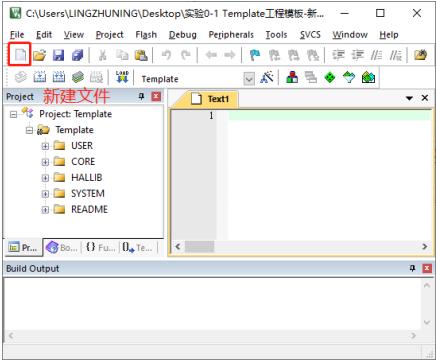Click the editor scroll right arrow

pos(425,247)
